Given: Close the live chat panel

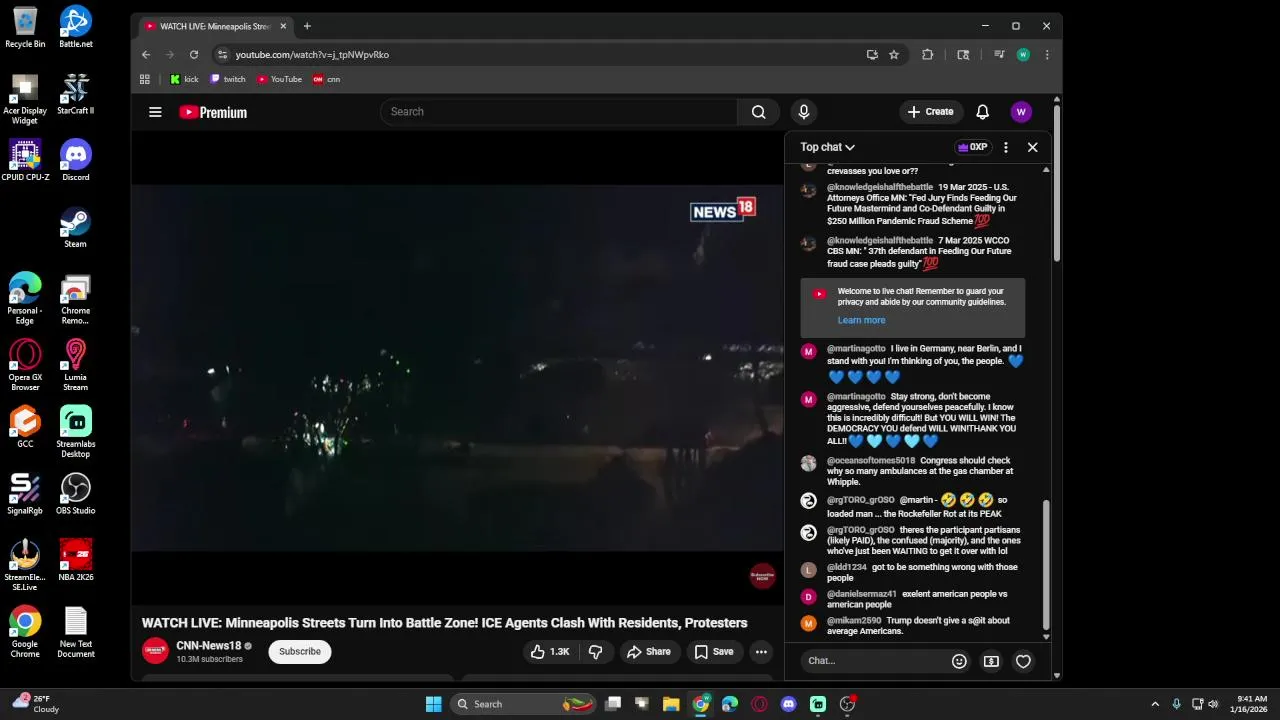Looking at the screenshot, I should [1033, 147].
